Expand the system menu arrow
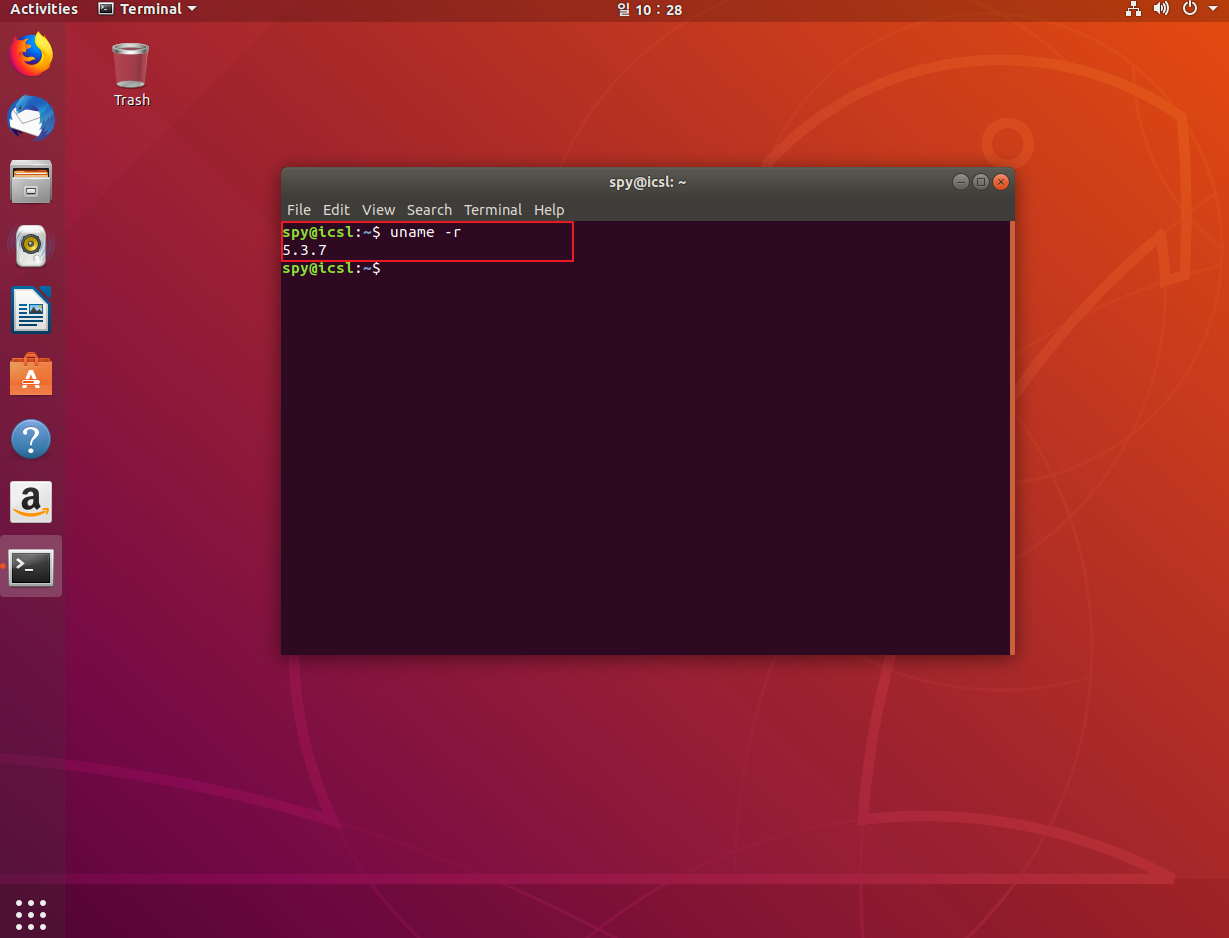Image resolution: width=1229 pixels, height=938 pixels. click(x=1211, y=9)
